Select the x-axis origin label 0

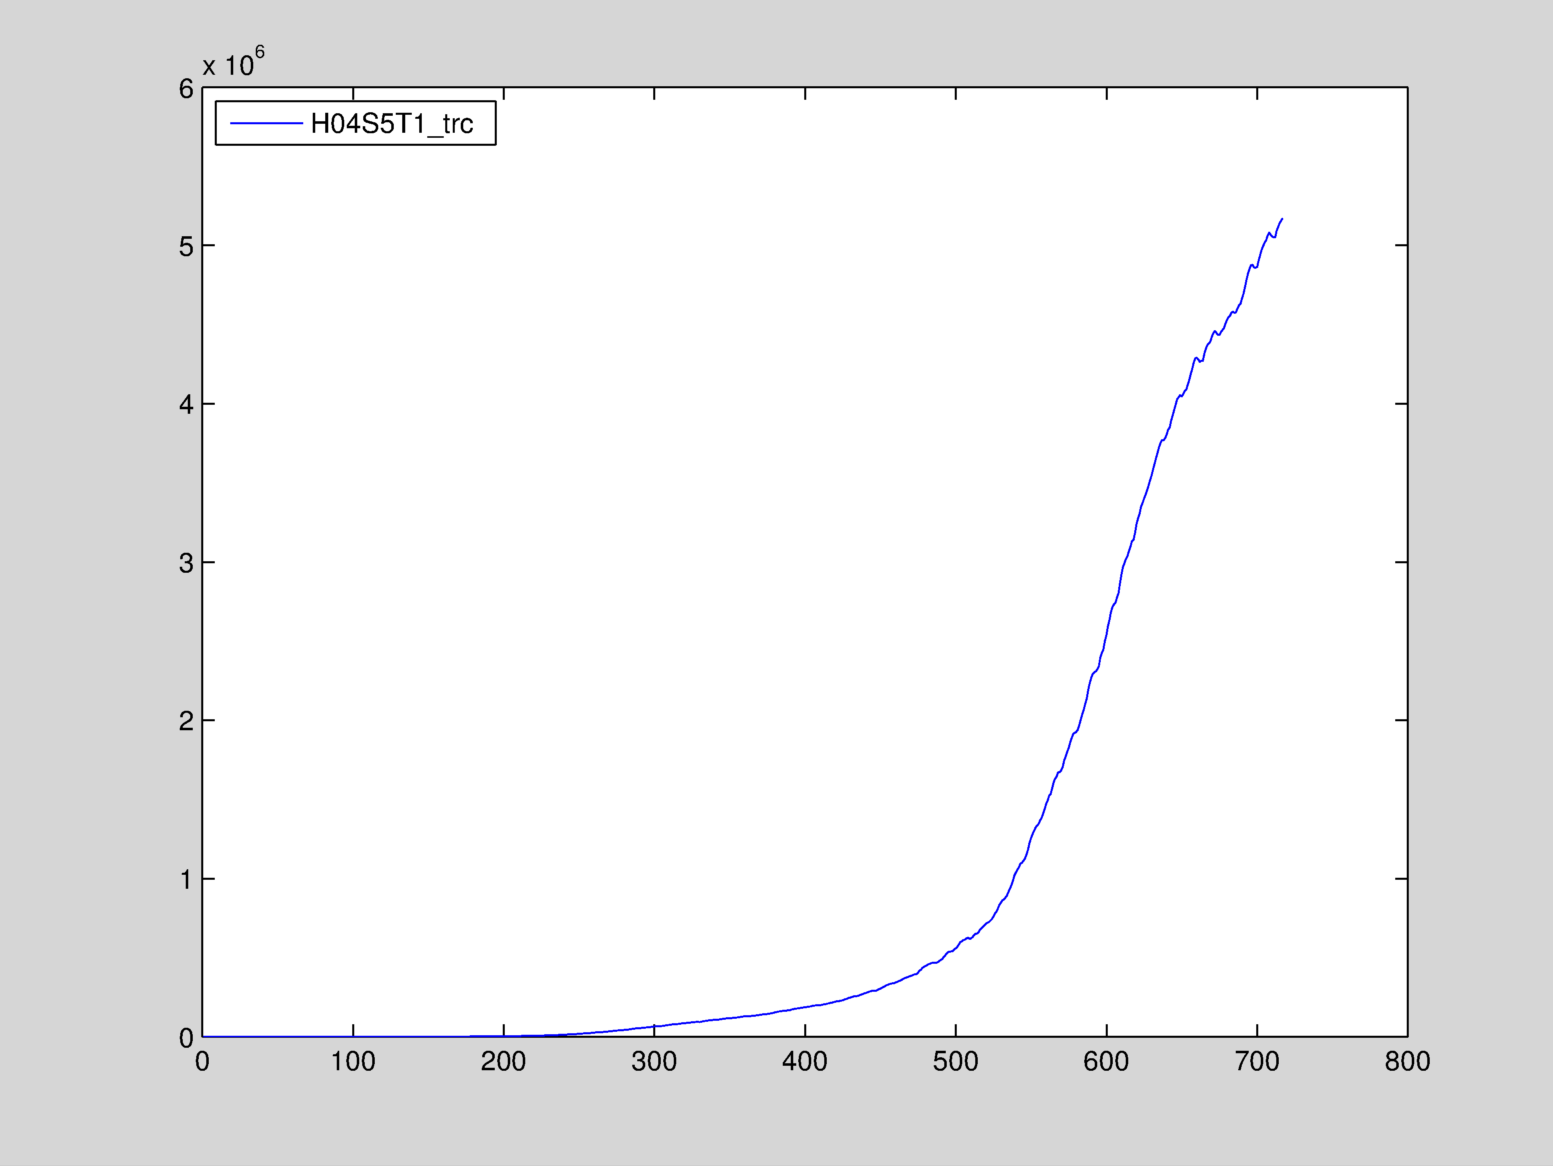202,1062
